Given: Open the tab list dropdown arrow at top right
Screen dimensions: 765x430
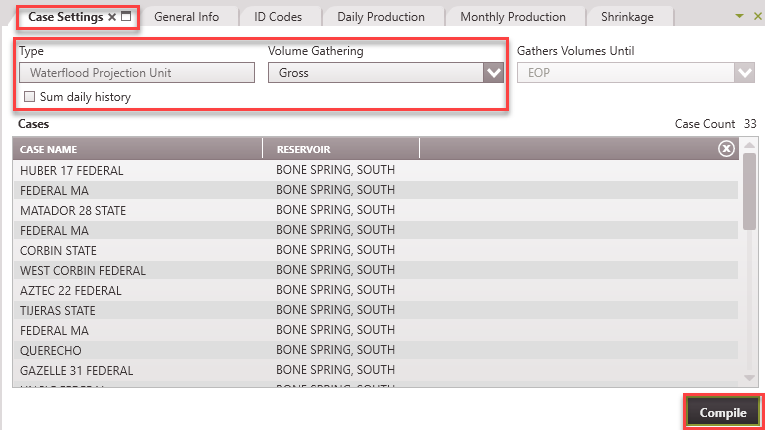Looking at the screenshot, I should (x=739, y=16).
